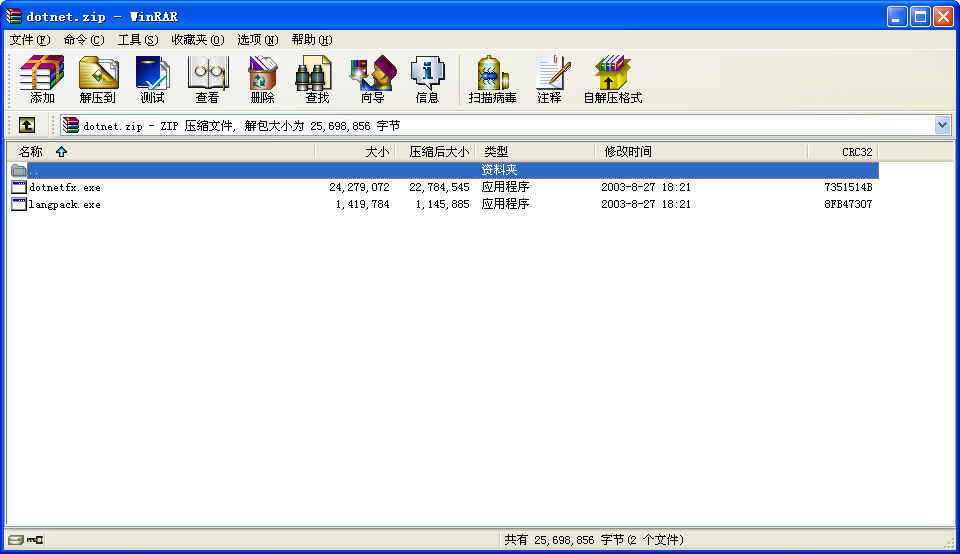
Task: Maximize the WinRAR window
Action: pos(920,17)
